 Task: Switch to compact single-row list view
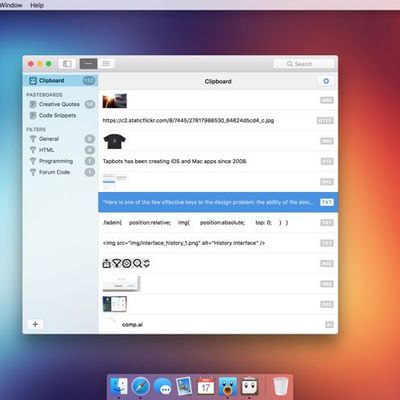click(x=88, y=64)
